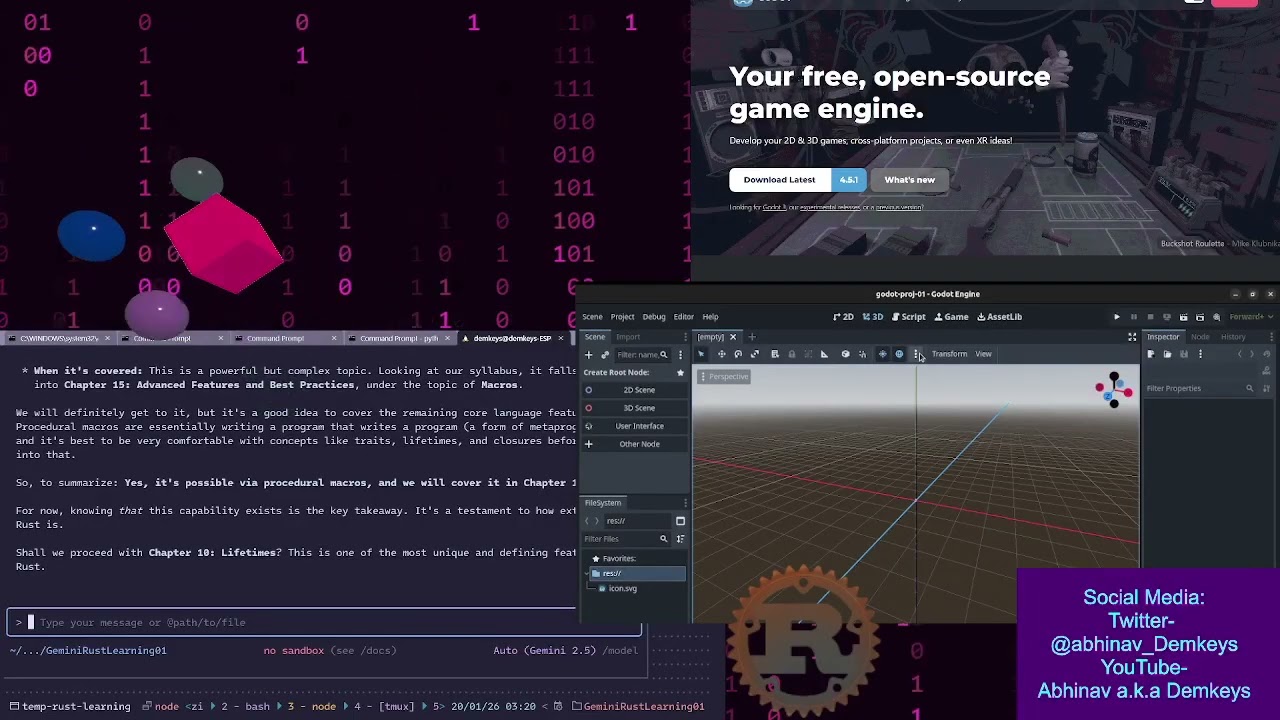Click the list selectable nodes icon
Image resolution: width=1280 pixels, height=720 pixels.
point(774,354)
